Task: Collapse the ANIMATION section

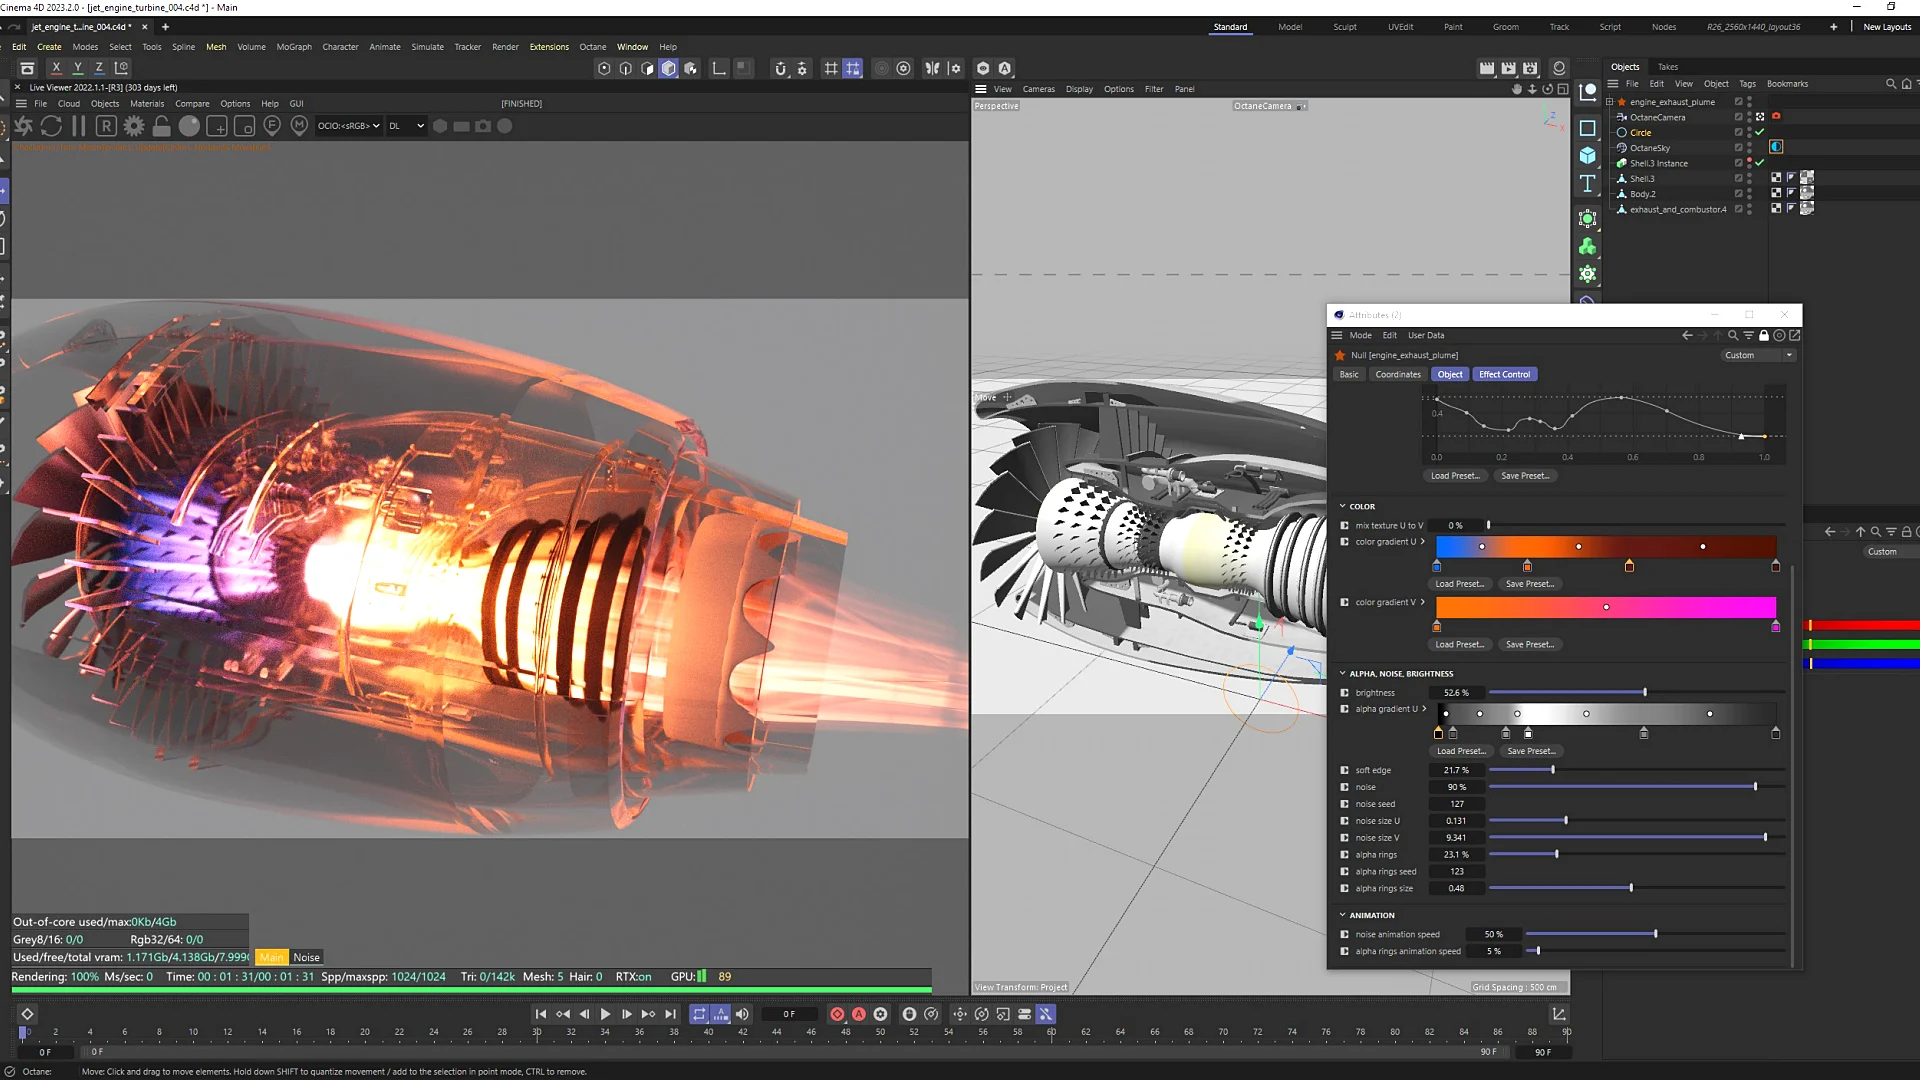Action: pyautogui.click(x=1343, y=915)
